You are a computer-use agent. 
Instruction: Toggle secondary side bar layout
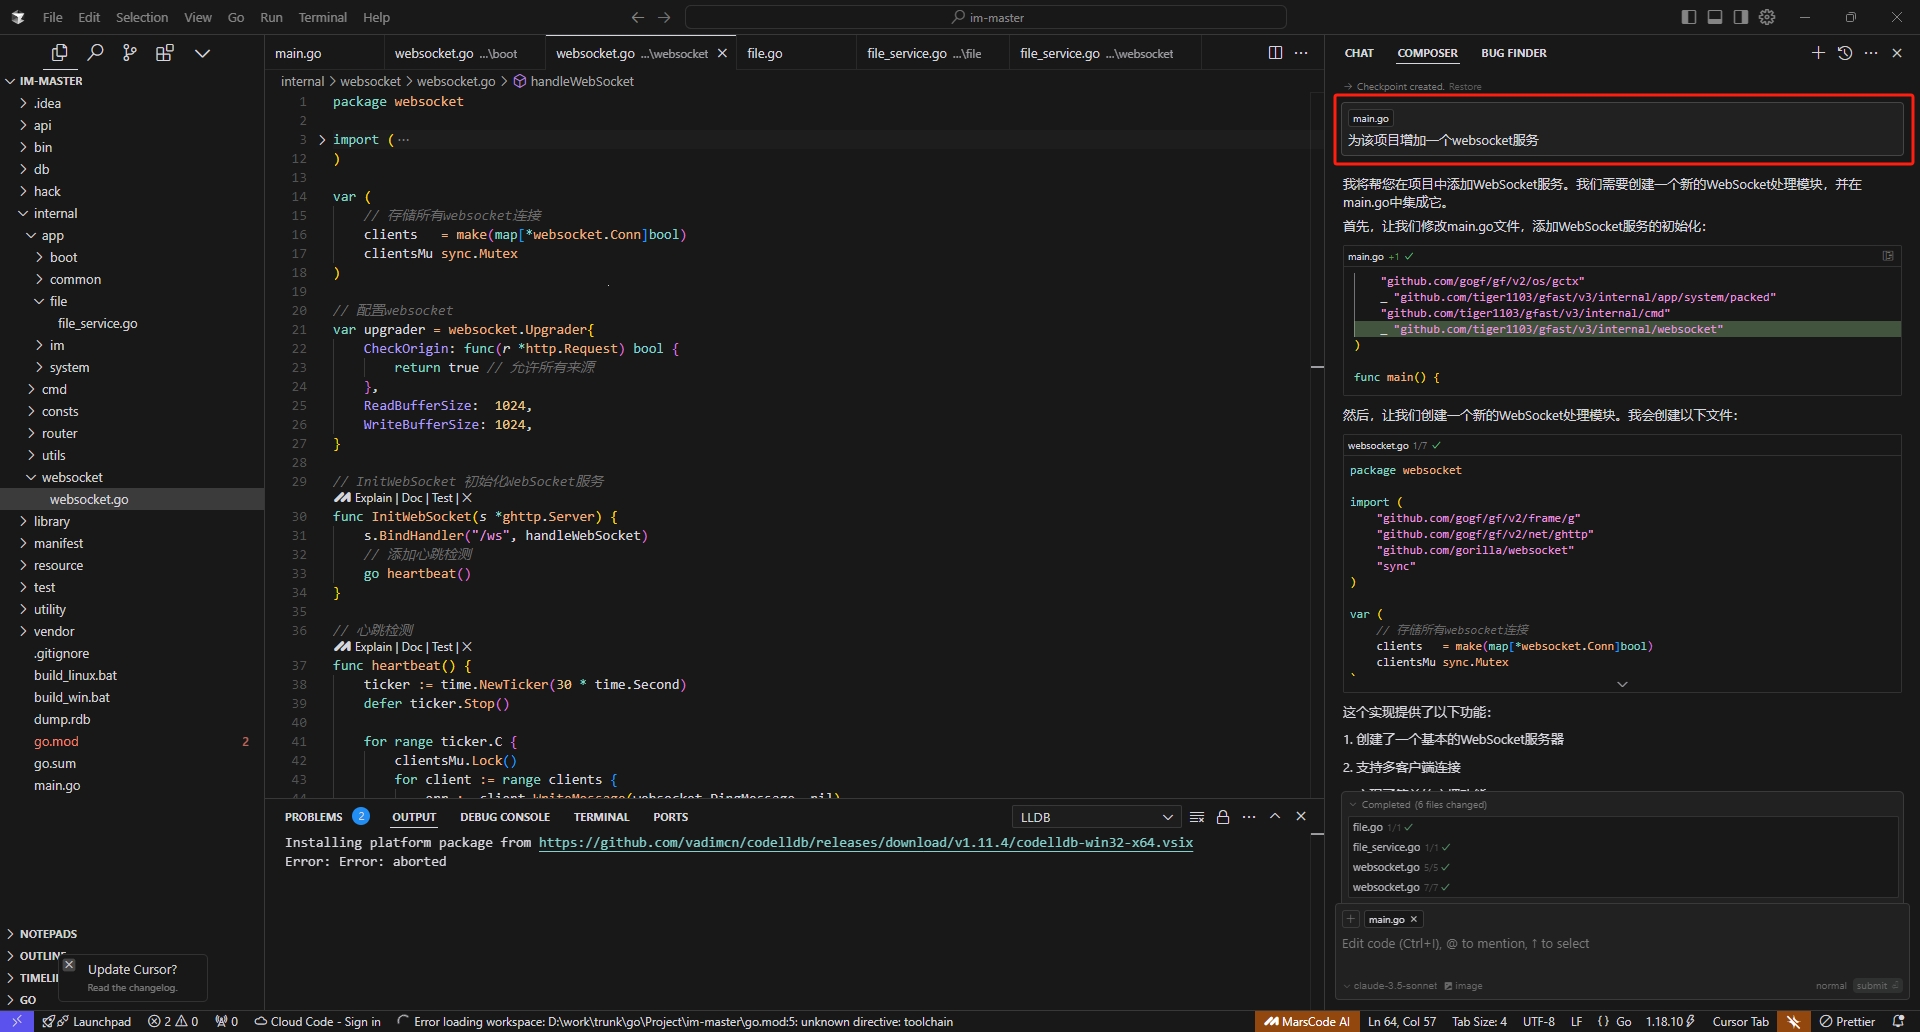1741,17
